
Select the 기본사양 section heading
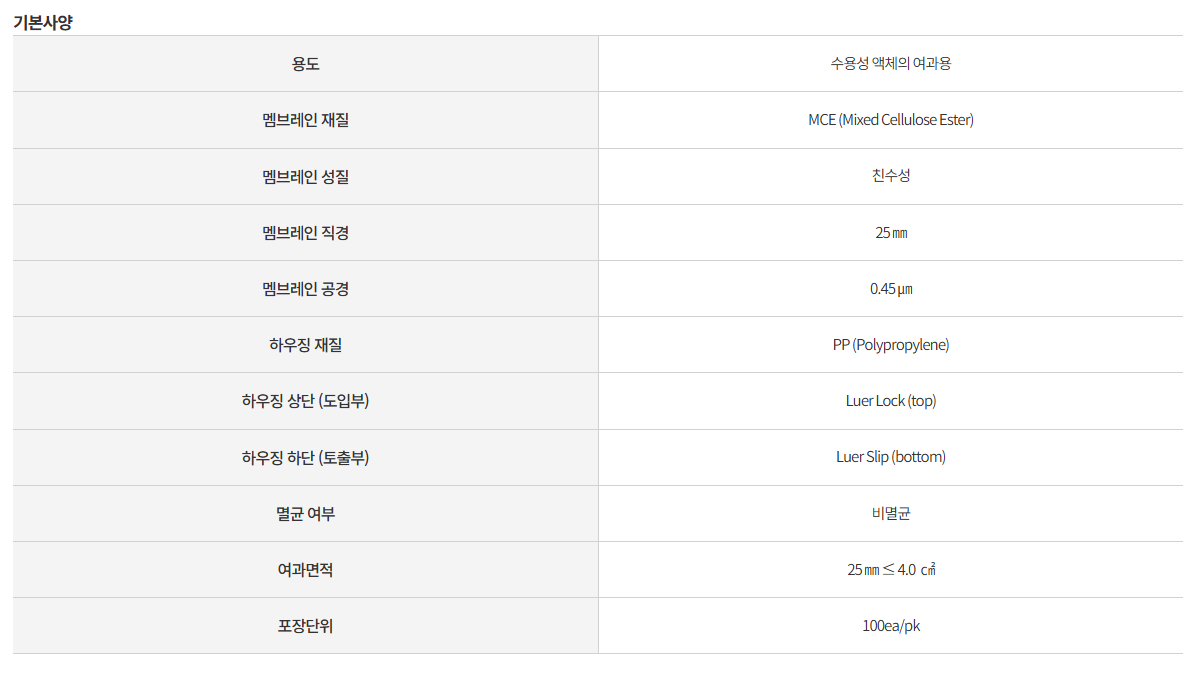click(42, 22)
